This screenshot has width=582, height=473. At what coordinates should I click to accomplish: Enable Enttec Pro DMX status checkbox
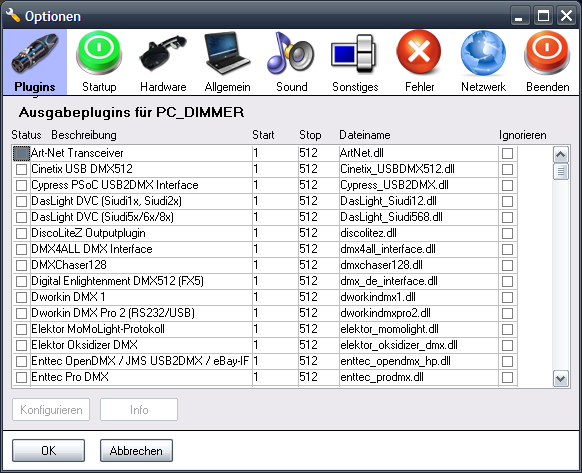click(x=22, y=377)
